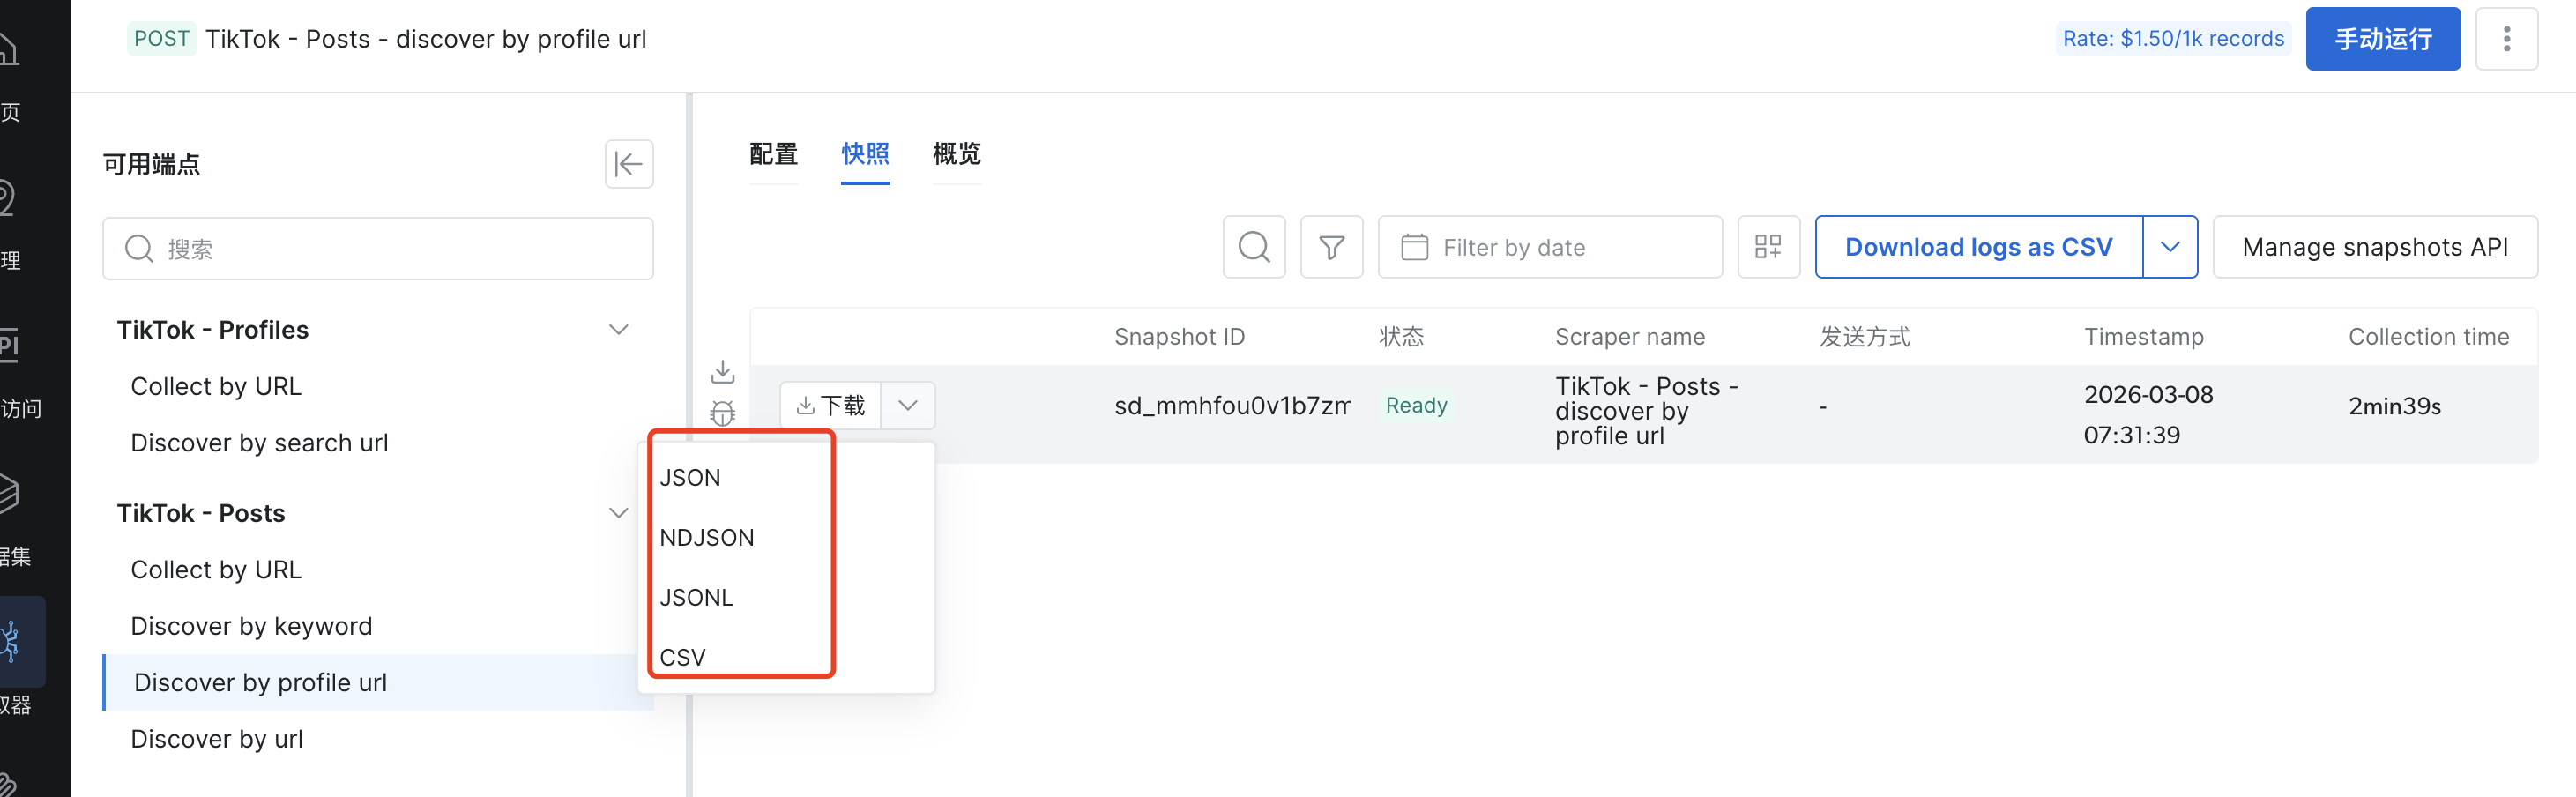
Task: Switch to the 概览 tab
Action: [956, 154]
